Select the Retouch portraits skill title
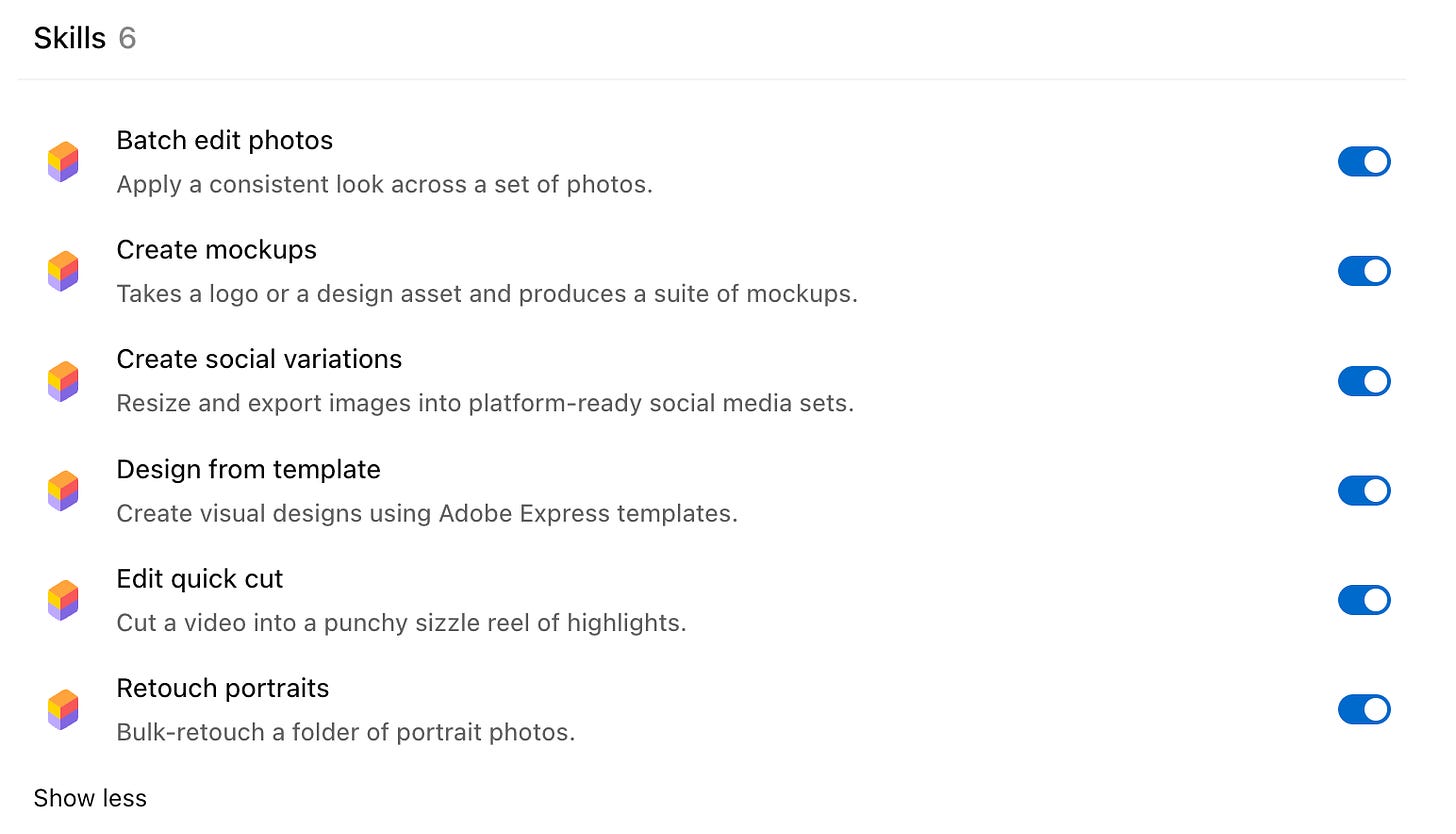Viewport: 1456px width, 834px height. click(x=223, y=688)
